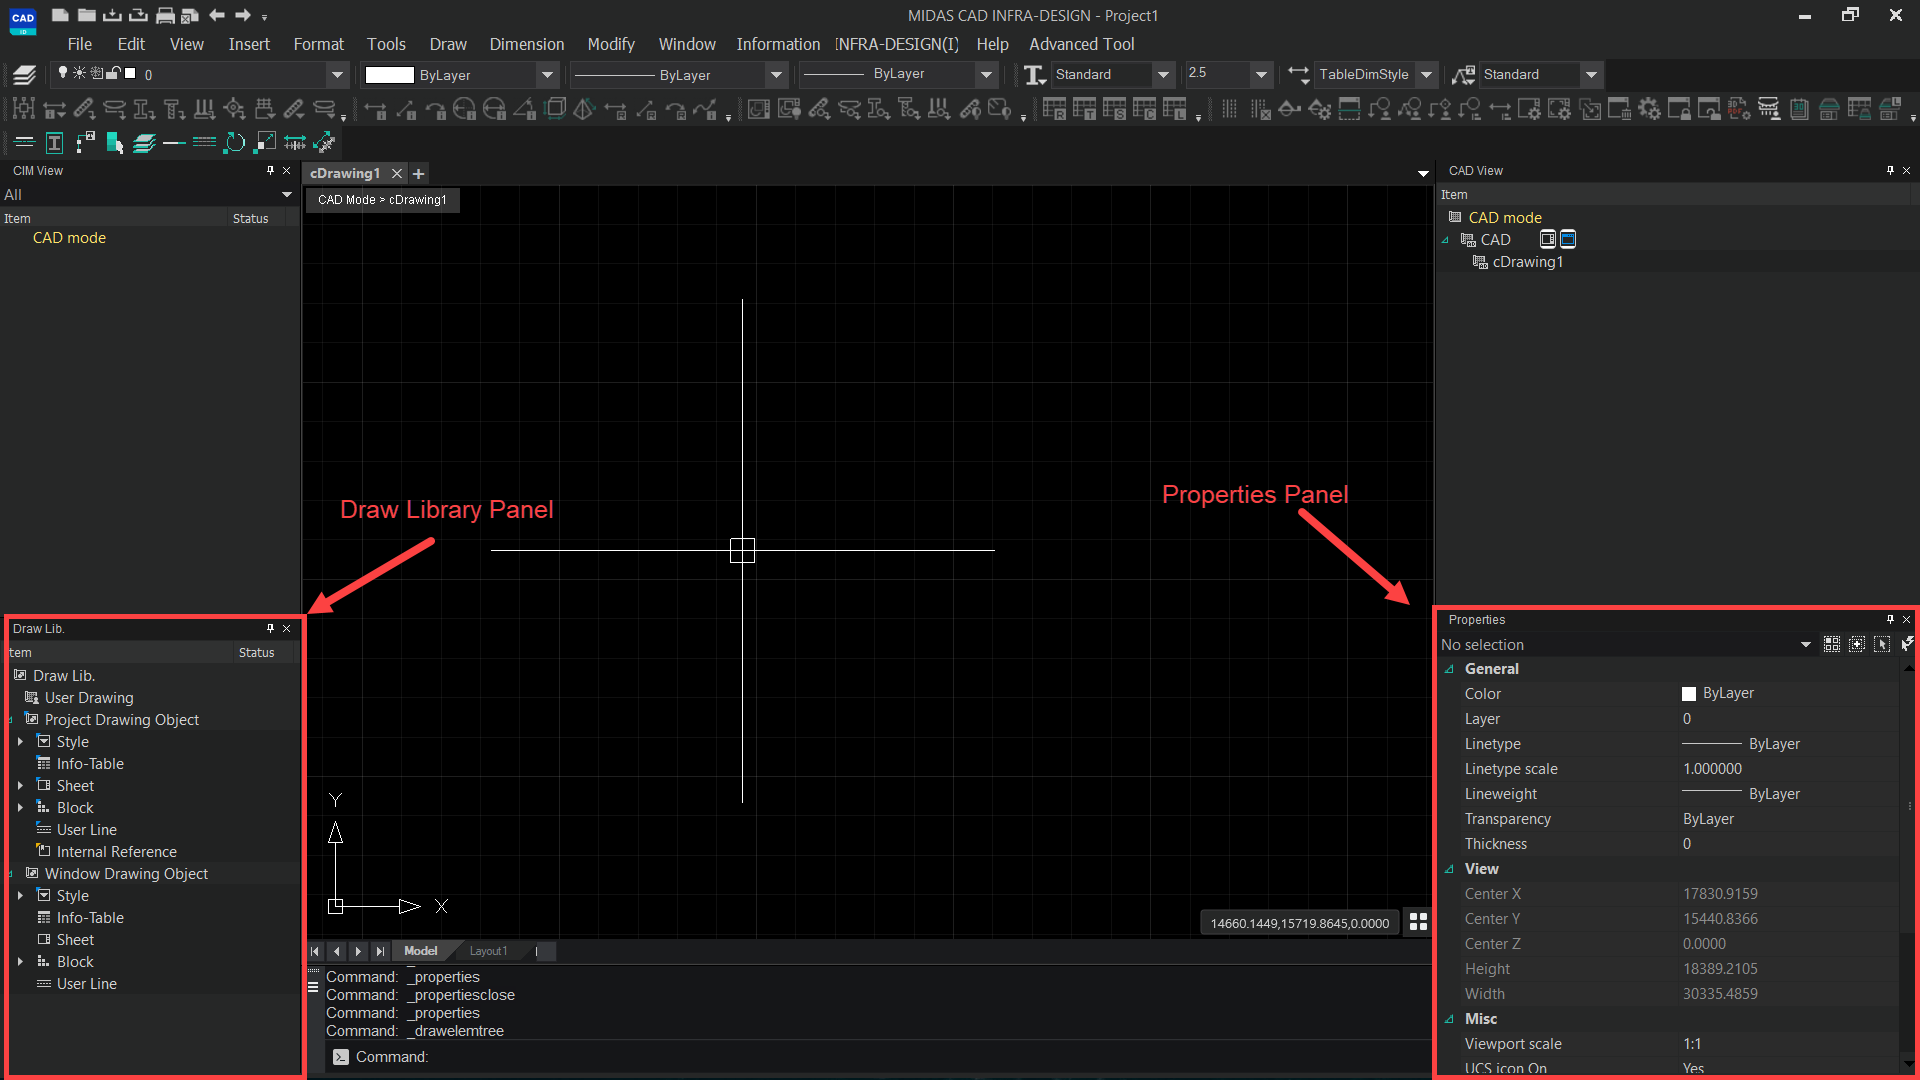Toggle the layer lock icon
Viewport: 1920px width, 1080px height.
(x=113, y=73)
